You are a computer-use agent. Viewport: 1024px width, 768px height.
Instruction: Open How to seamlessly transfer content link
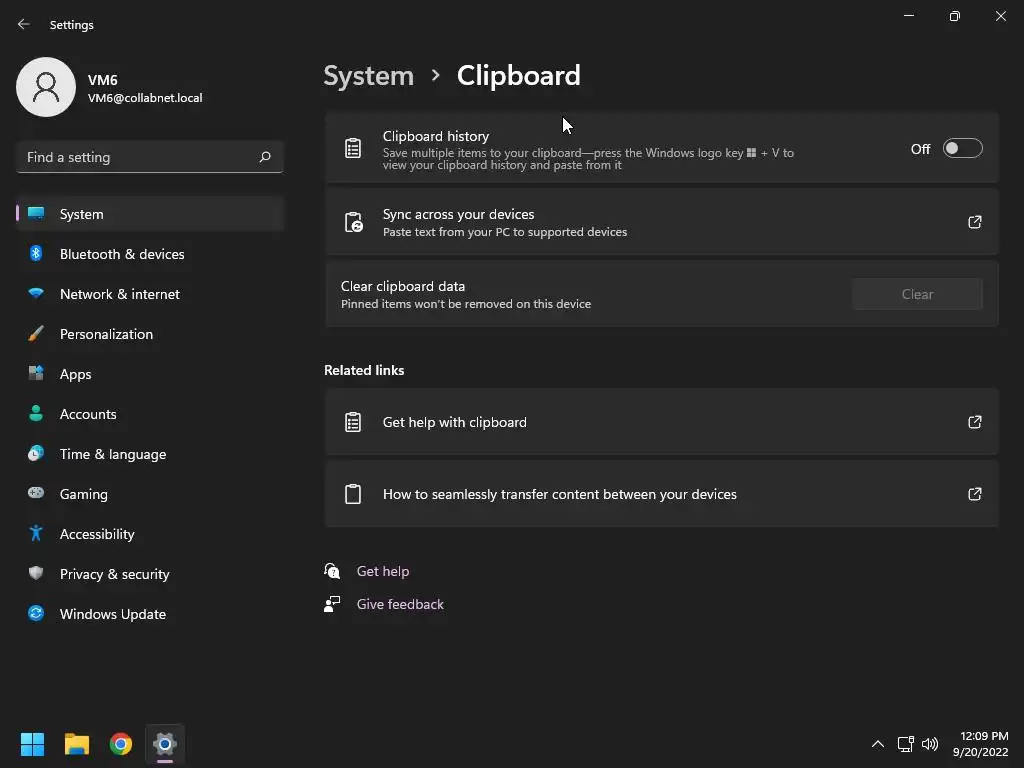click(559, 494)
